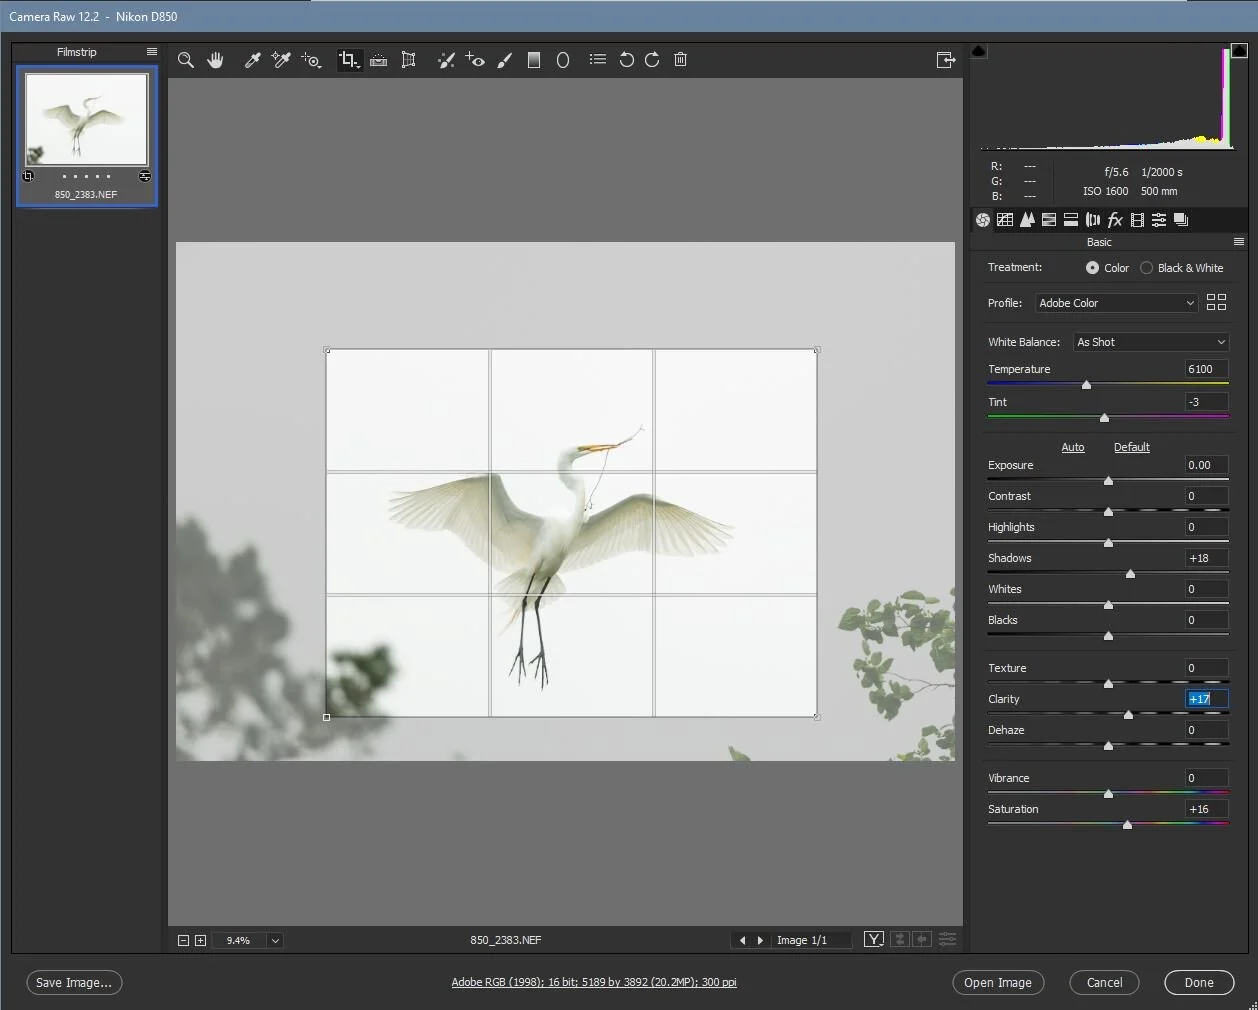Select the Black & White treatment option
This screenshot has height=1010, width=1258.
click(1147, 268)
